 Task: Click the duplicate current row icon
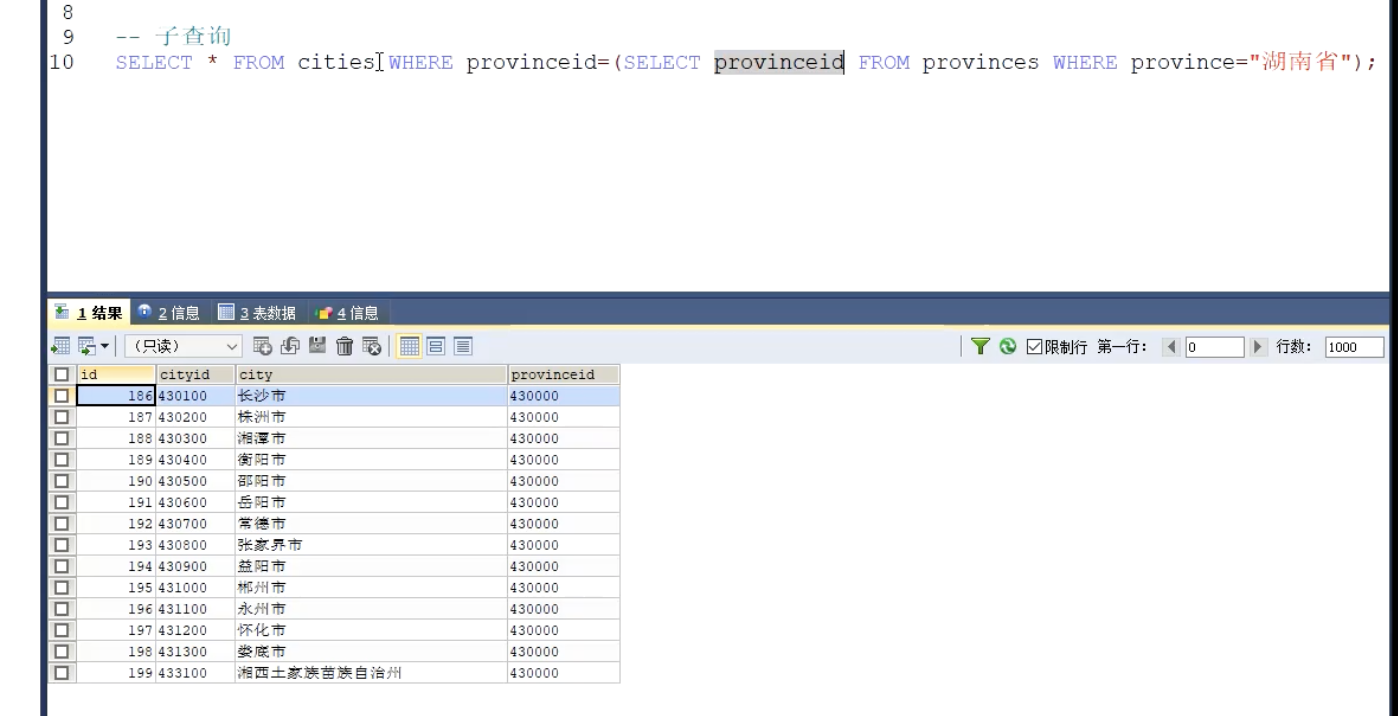click(290, 346)
